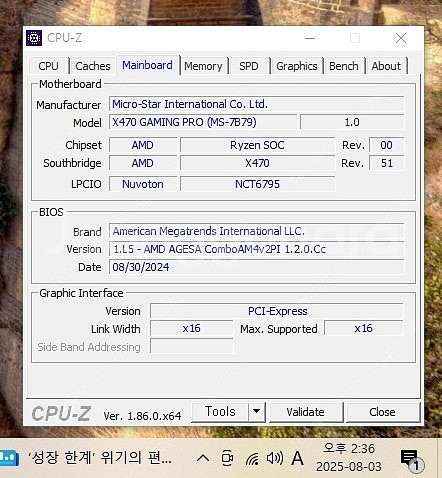The image size is (442, 478).
Task: Click the Link Width x16 field
Action: point(192,328)
